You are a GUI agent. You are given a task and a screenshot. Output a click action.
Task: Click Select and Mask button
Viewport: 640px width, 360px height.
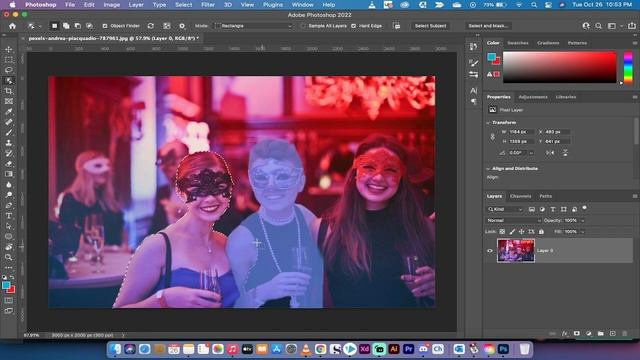click(x=488, y=26)
